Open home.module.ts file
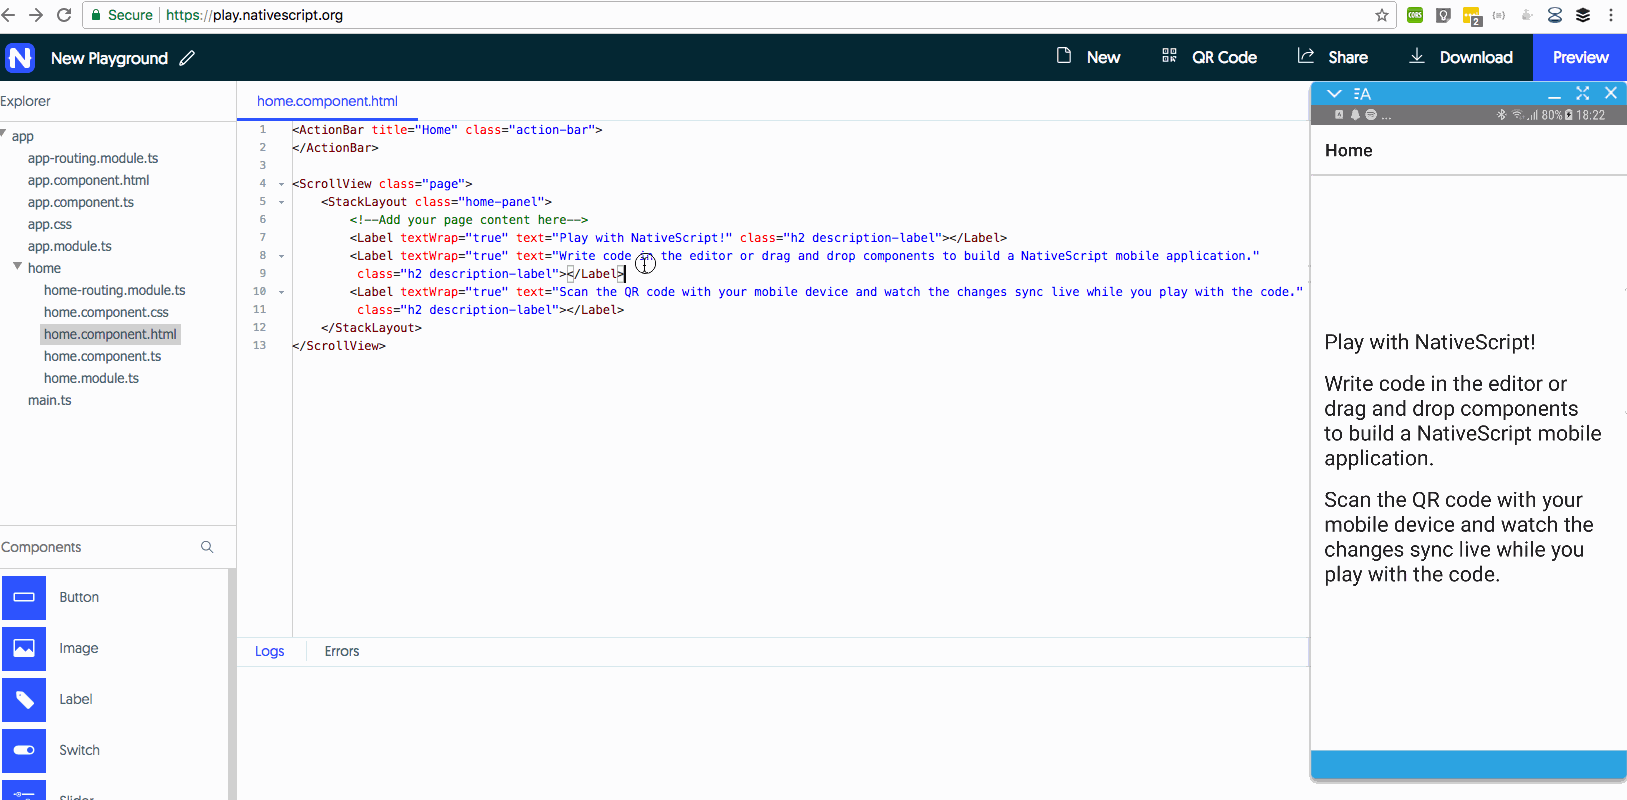 click(x=91, y=378)
